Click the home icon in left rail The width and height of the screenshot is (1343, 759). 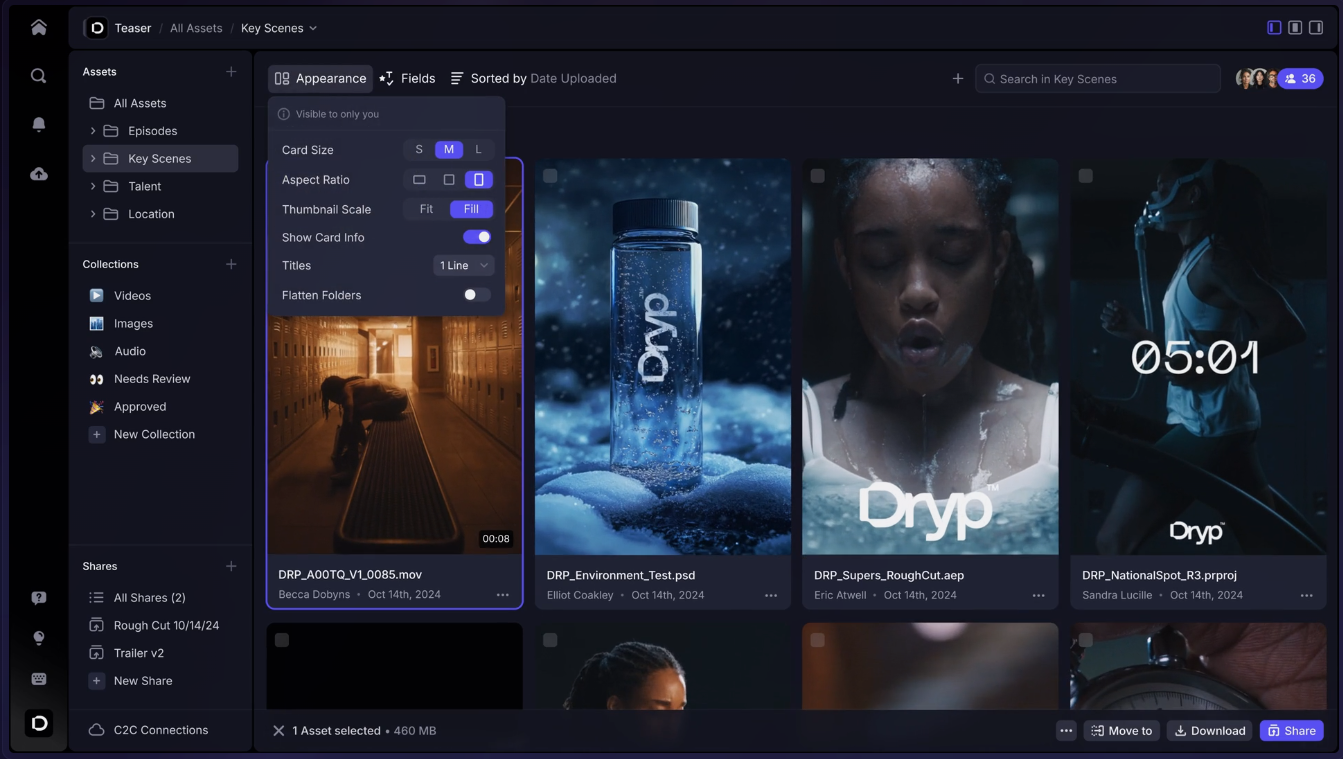[39, 28]
